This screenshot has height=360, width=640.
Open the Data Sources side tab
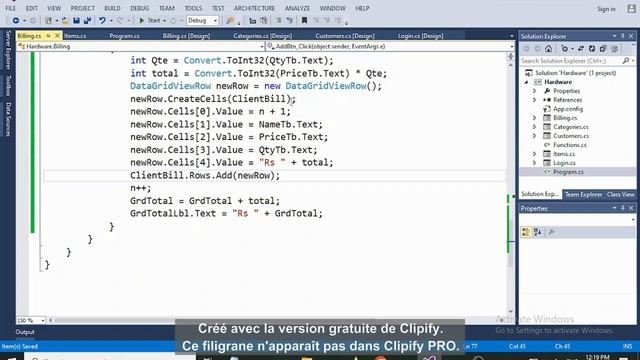8,119
